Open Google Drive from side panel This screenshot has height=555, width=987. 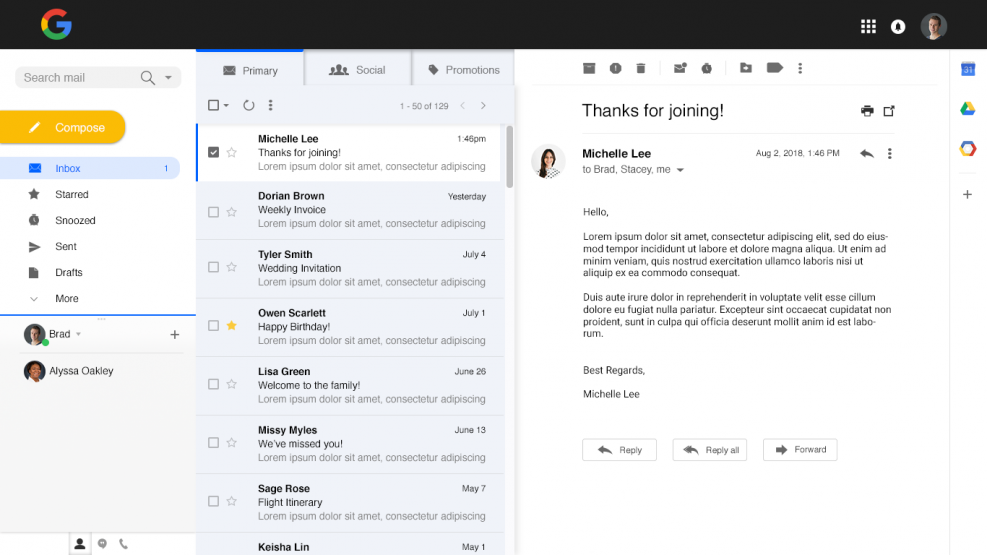point(967,109)
